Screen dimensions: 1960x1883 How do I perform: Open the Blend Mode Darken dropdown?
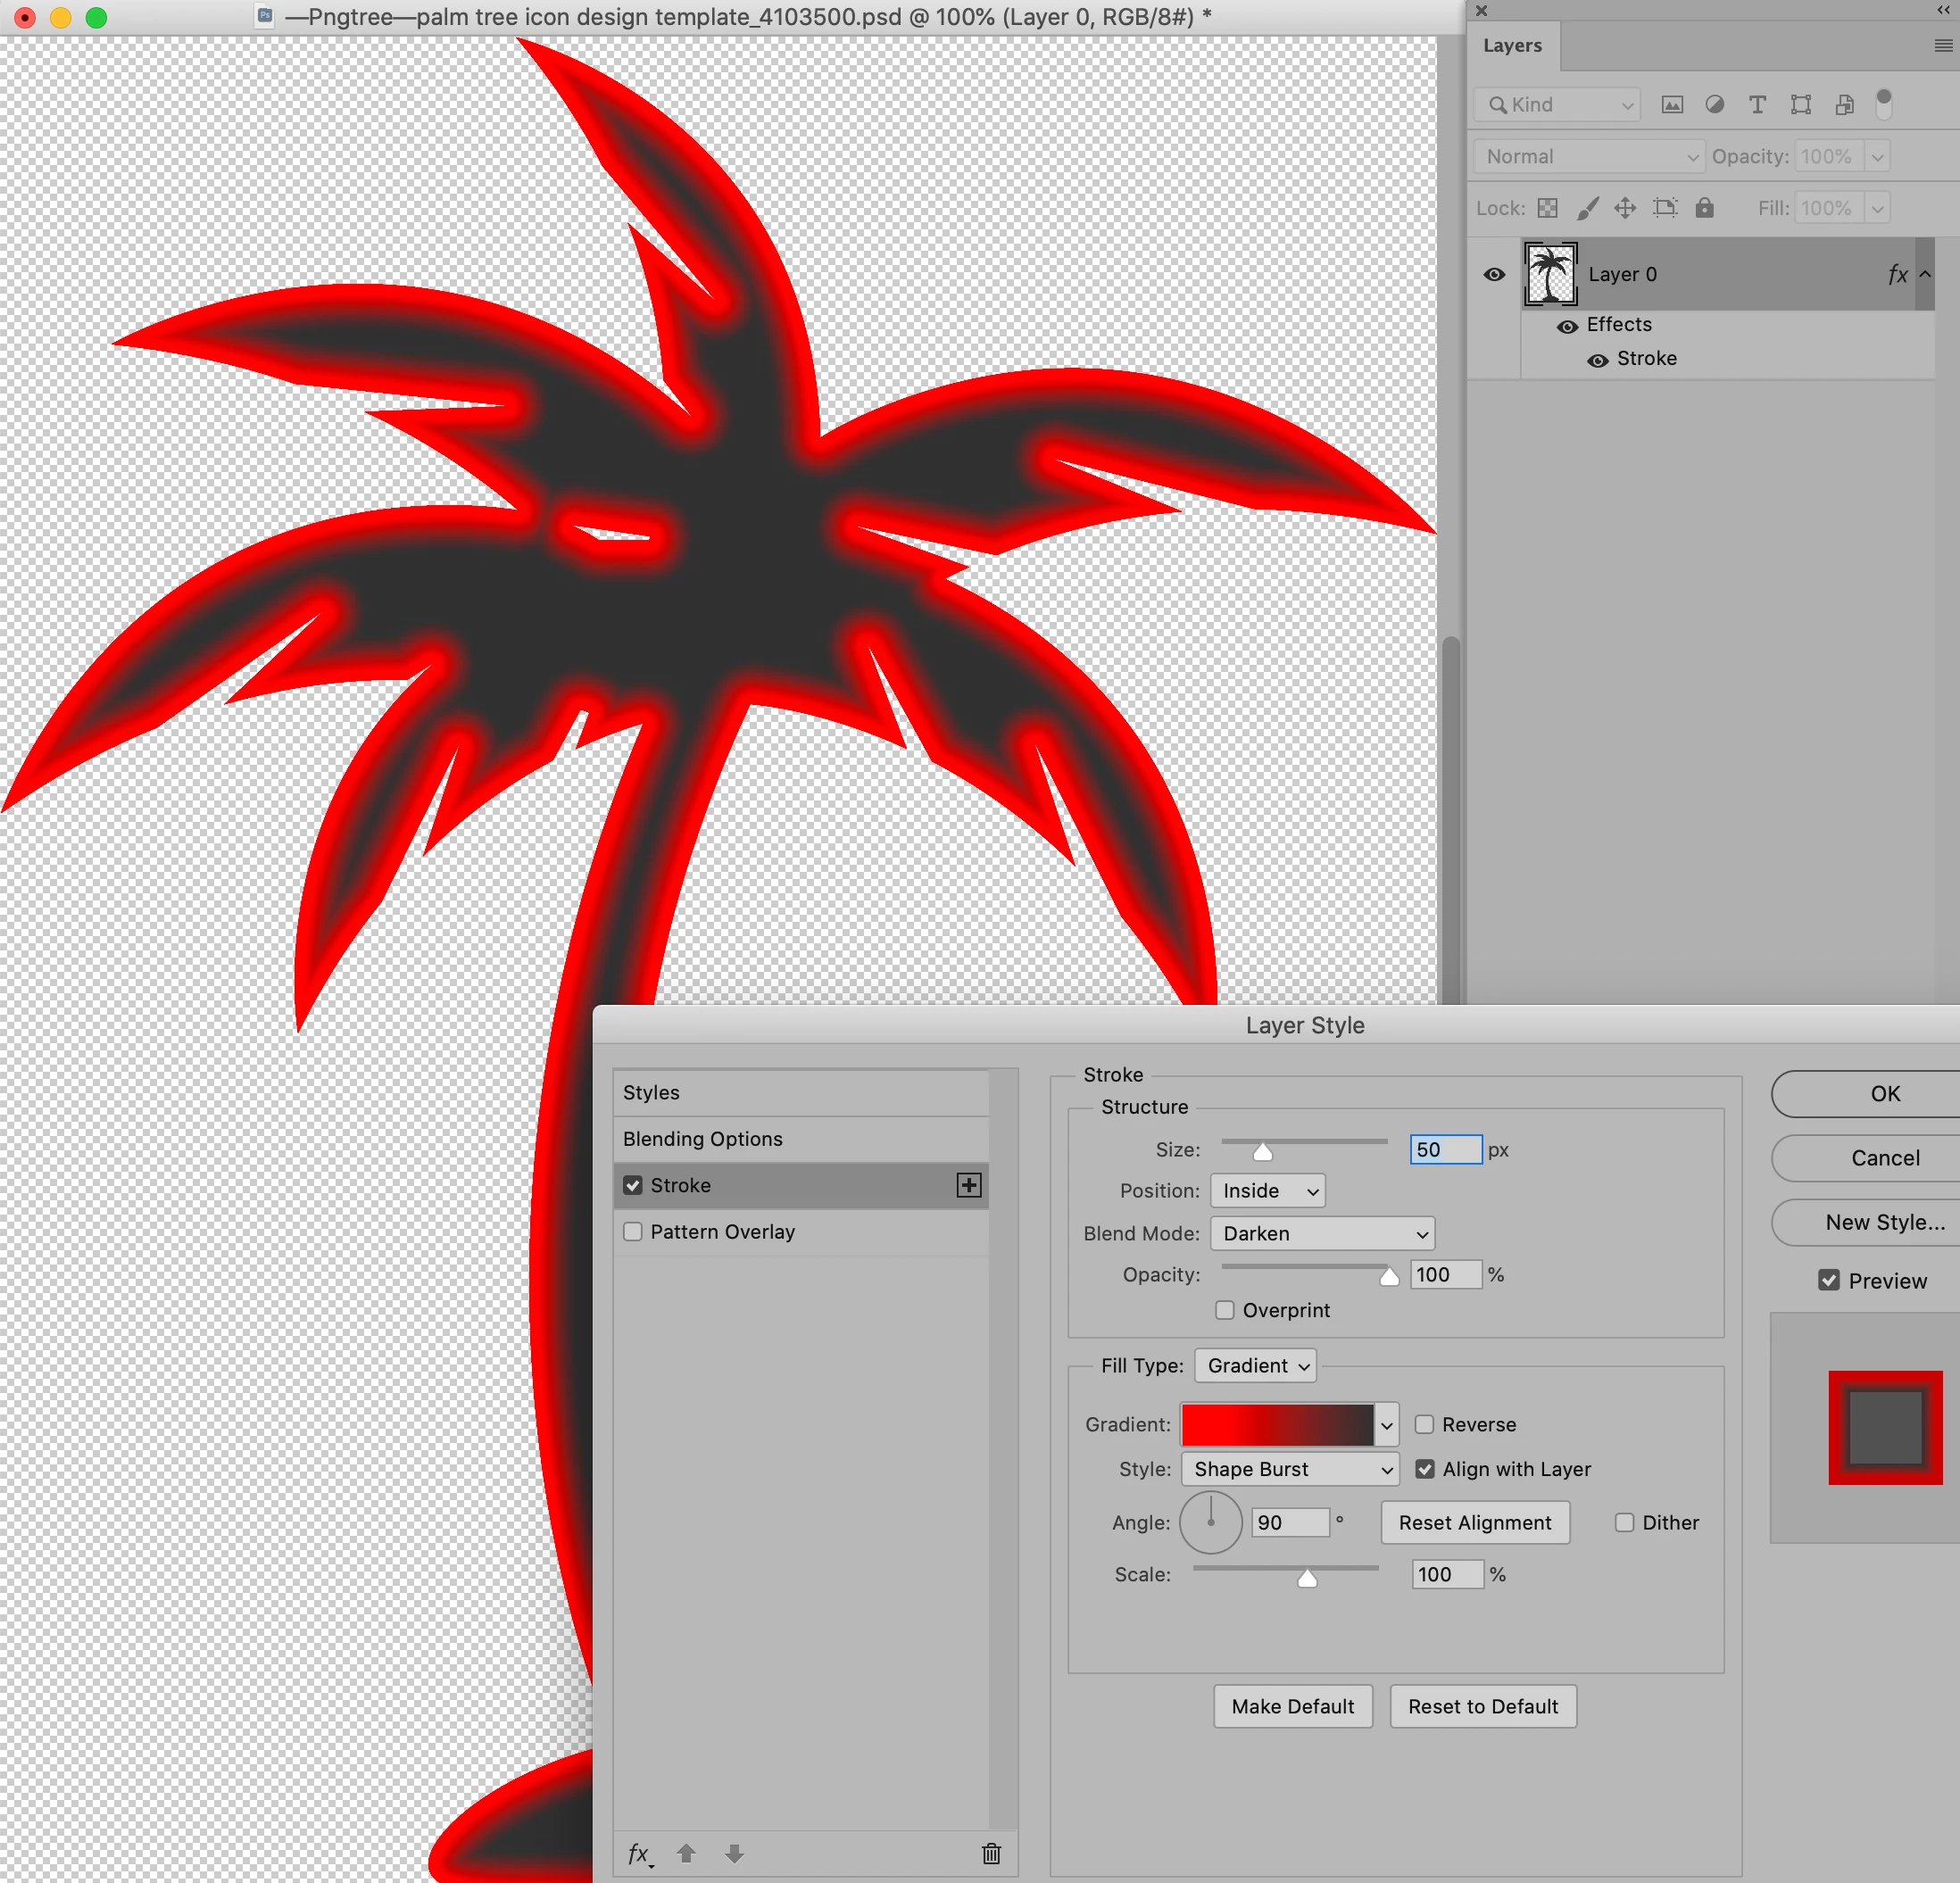coord(1322,1233)
